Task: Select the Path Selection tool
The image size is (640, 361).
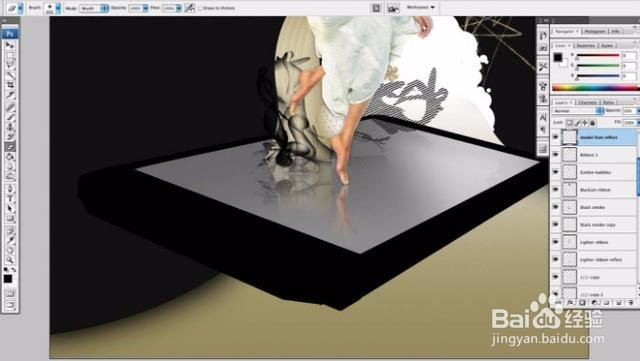Action: coord(10,209)
